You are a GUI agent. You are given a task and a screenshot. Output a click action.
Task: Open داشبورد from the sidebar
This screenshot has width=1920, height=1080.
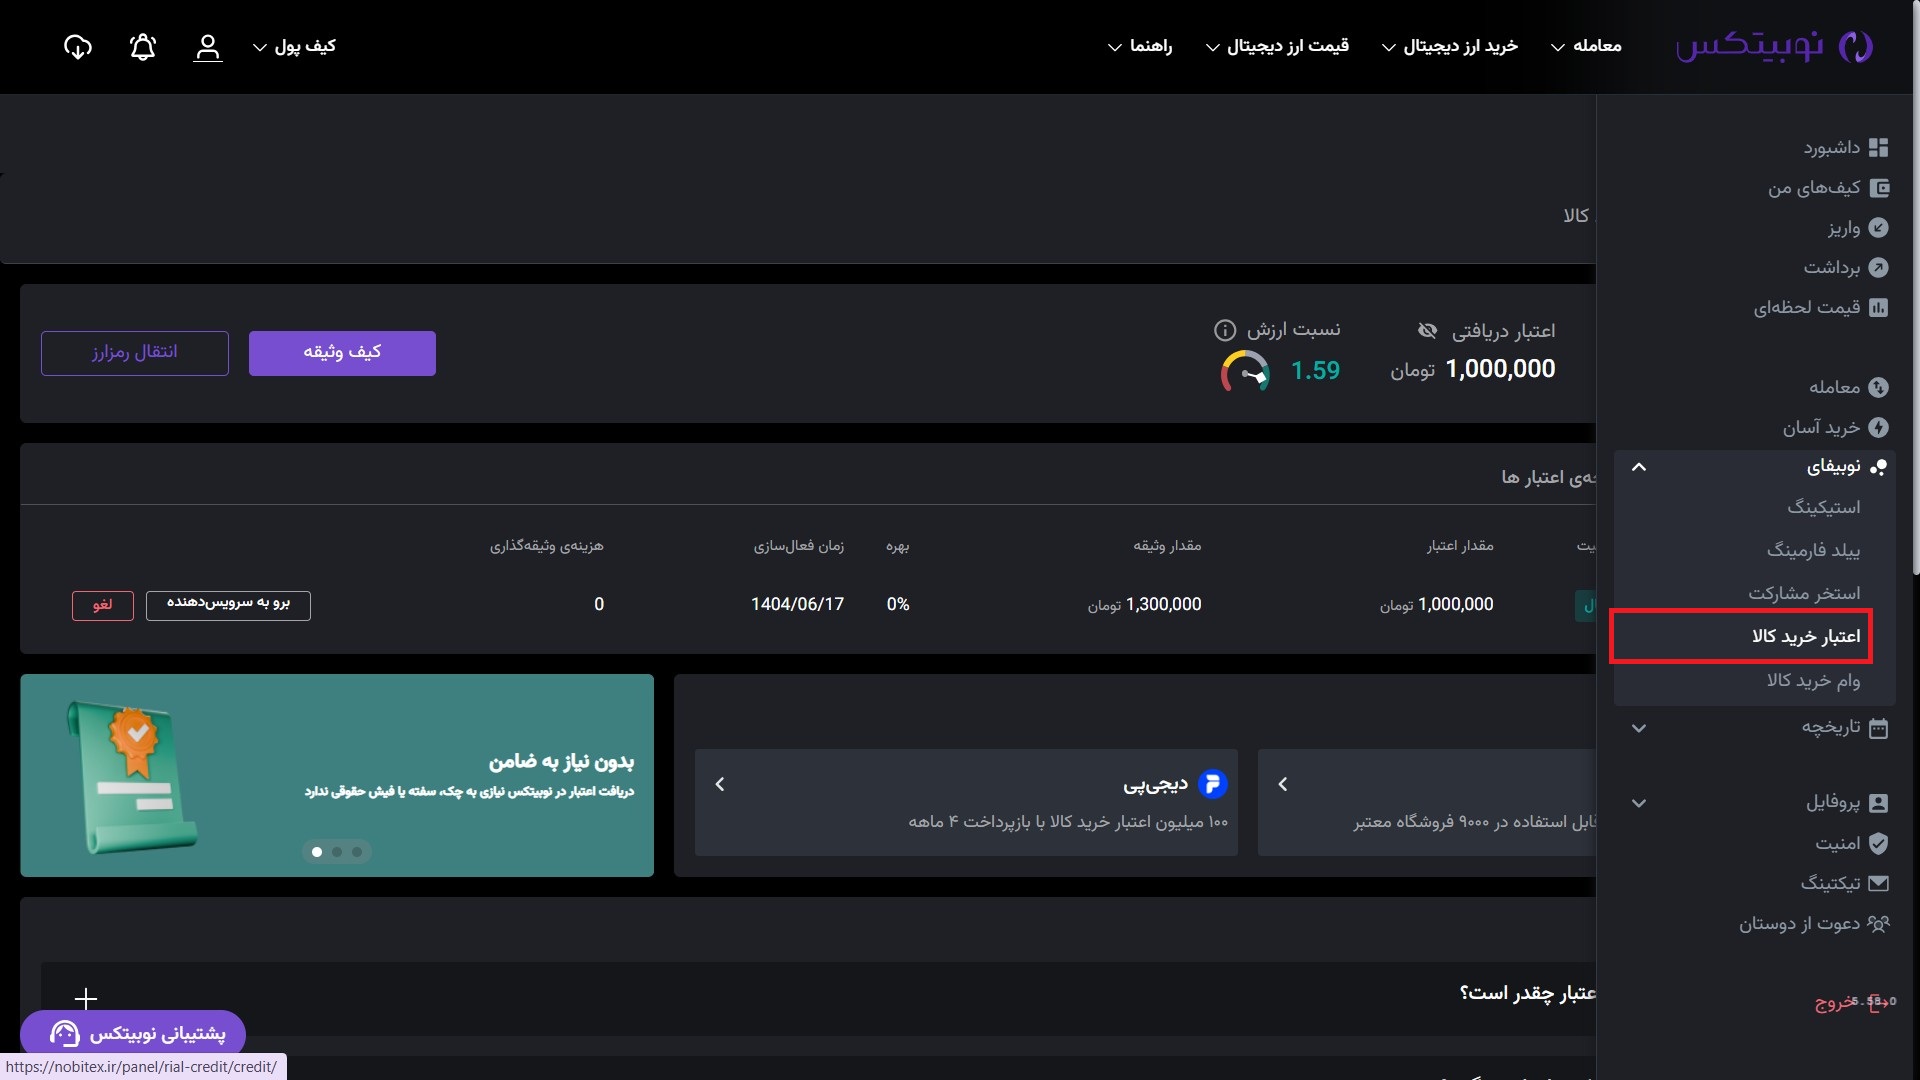(1832, 148)
